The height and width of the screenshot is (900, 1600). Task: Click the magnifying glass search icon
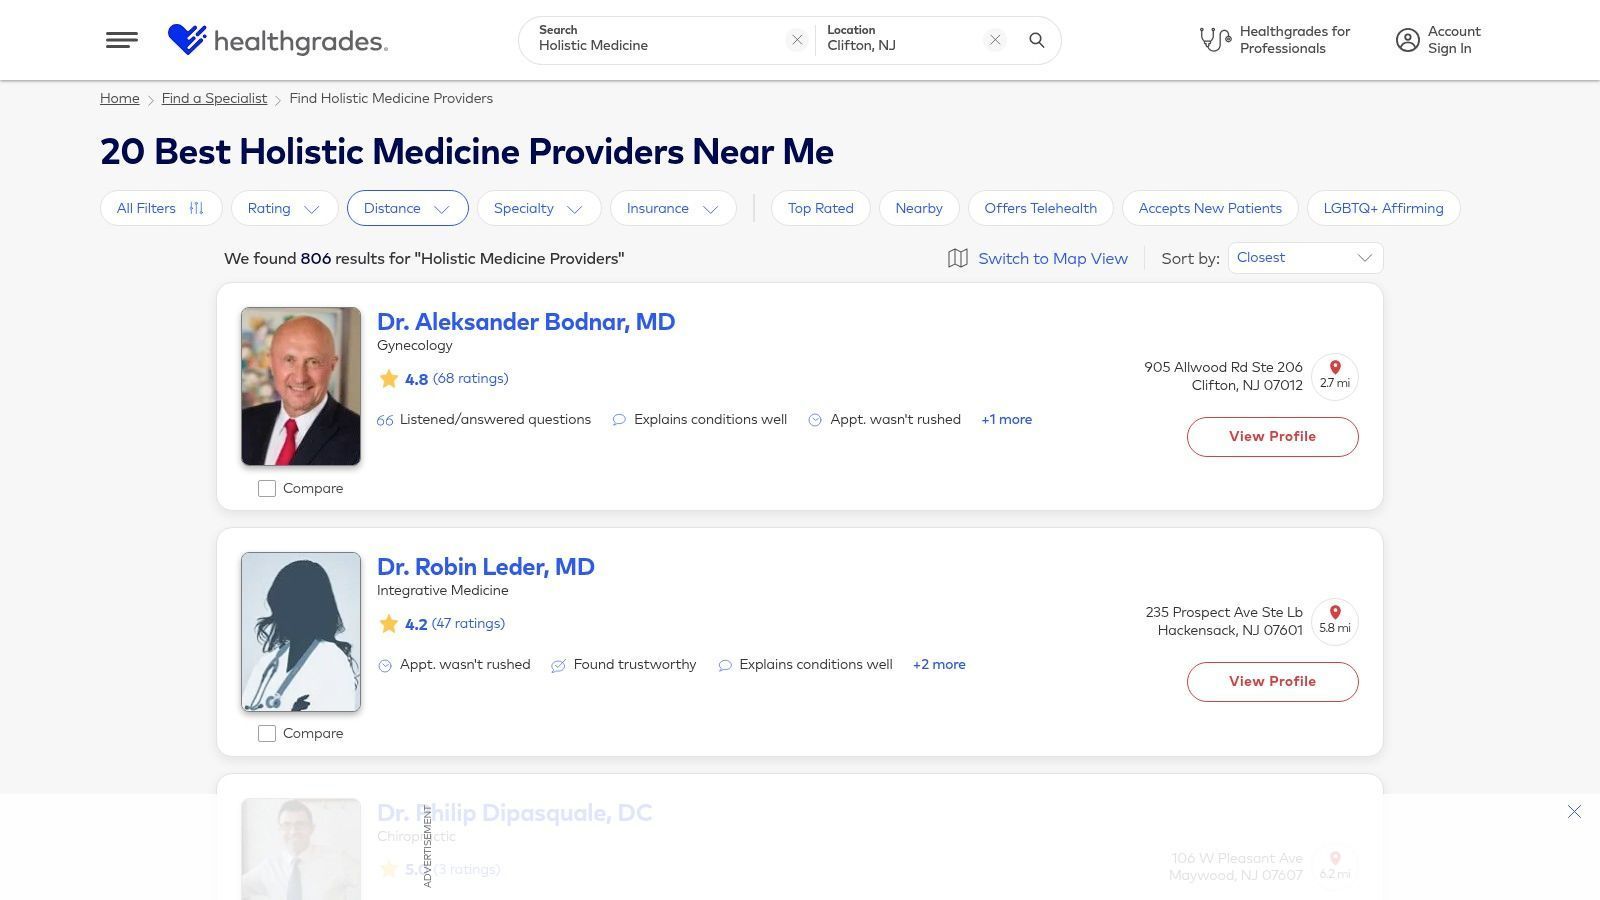pos(1037,40)
